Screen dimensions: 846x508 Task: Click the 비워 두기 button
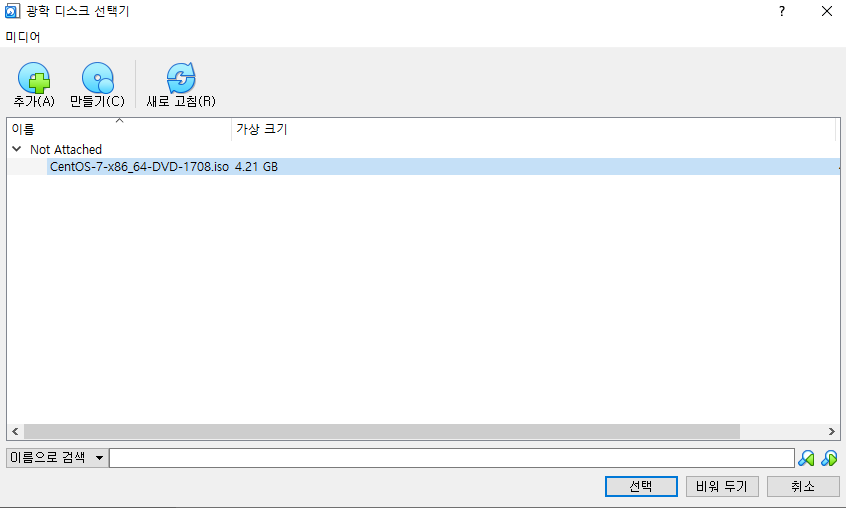722,486
